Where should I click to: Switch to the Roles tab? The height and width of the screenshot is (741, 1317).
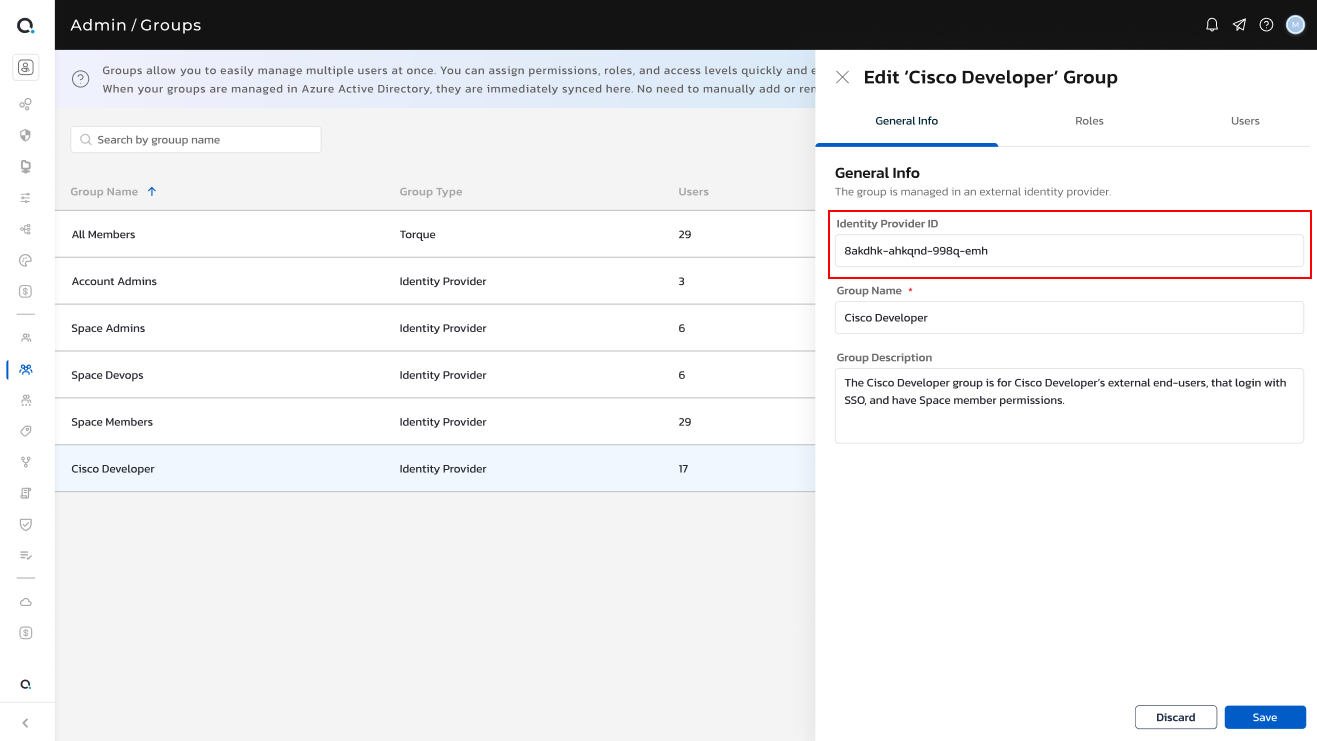pos(1089,120)
